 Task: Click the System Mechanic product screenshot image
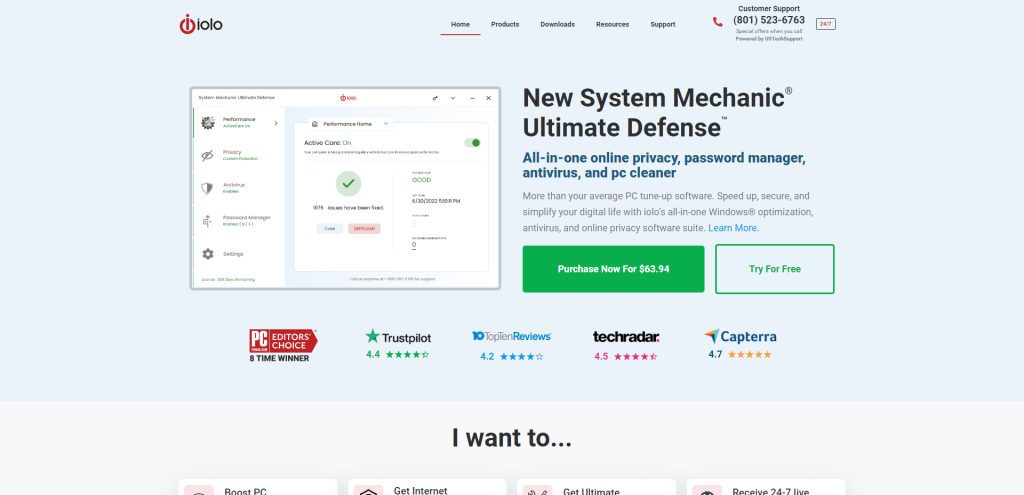(x=345, y=188)
